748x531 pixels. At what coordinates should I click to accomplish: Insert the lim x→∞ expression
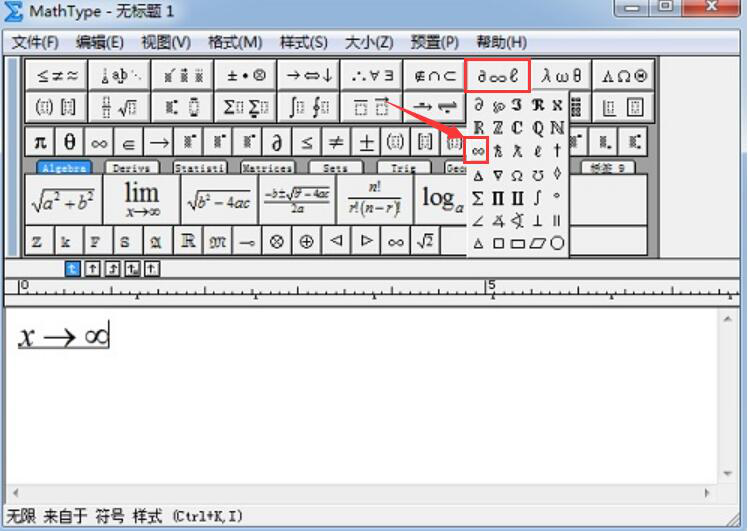click(142, 199)
